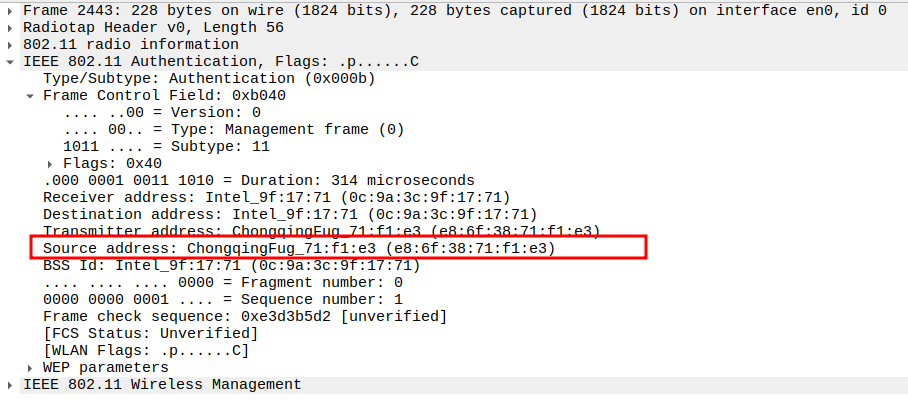This screenshot has width=908, height=400.
Task: Expand the Flags: 0x40 node
Action: point(50,163)
